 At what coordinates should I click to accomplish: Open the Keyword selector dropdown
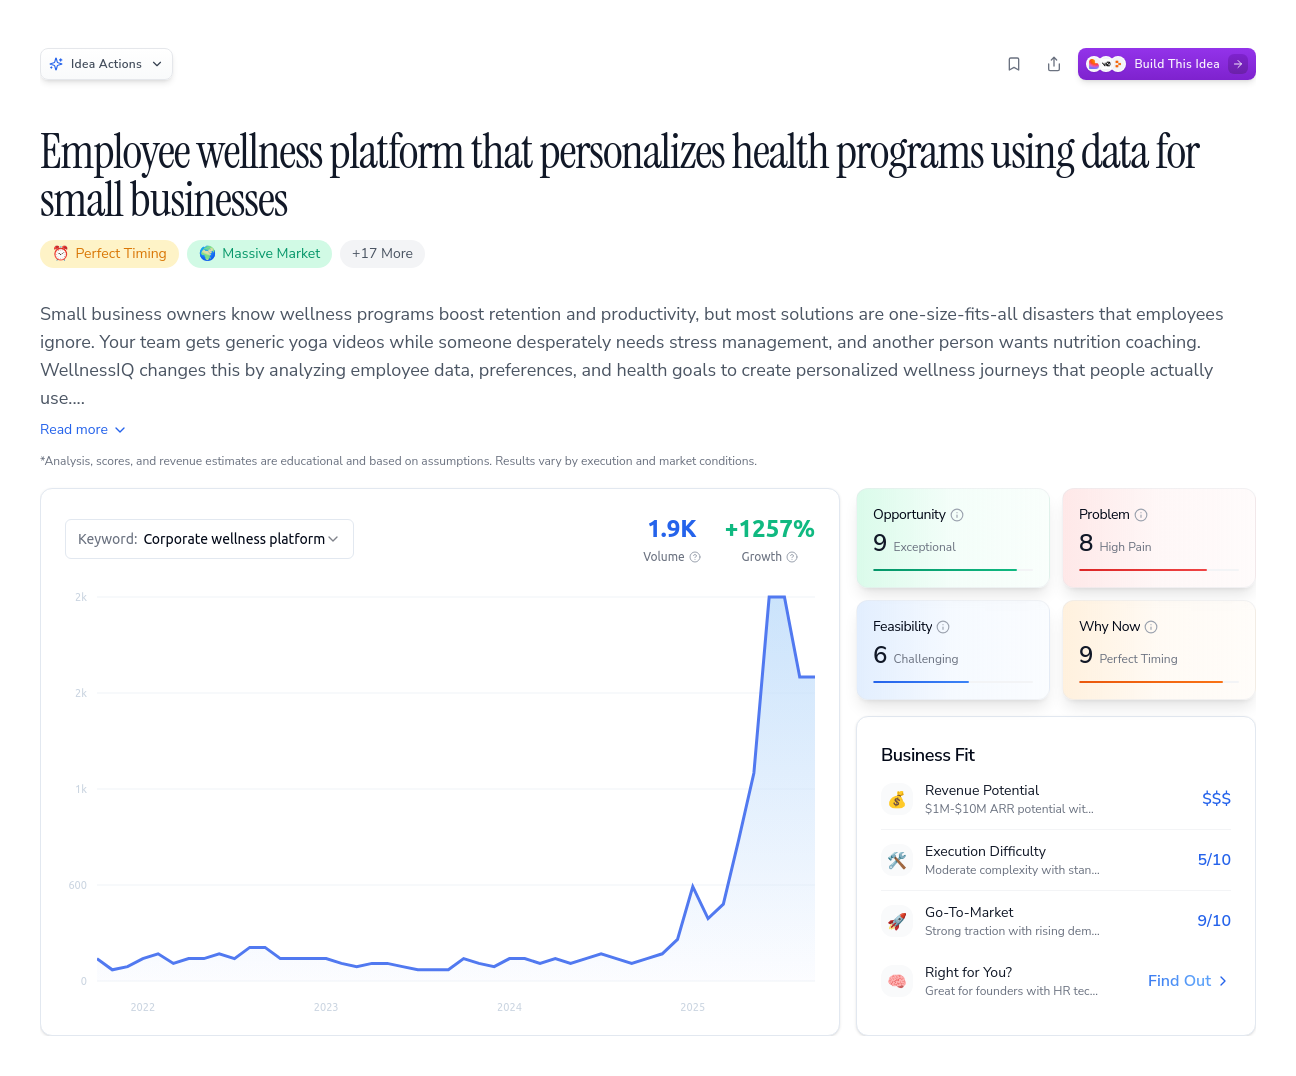209,539
